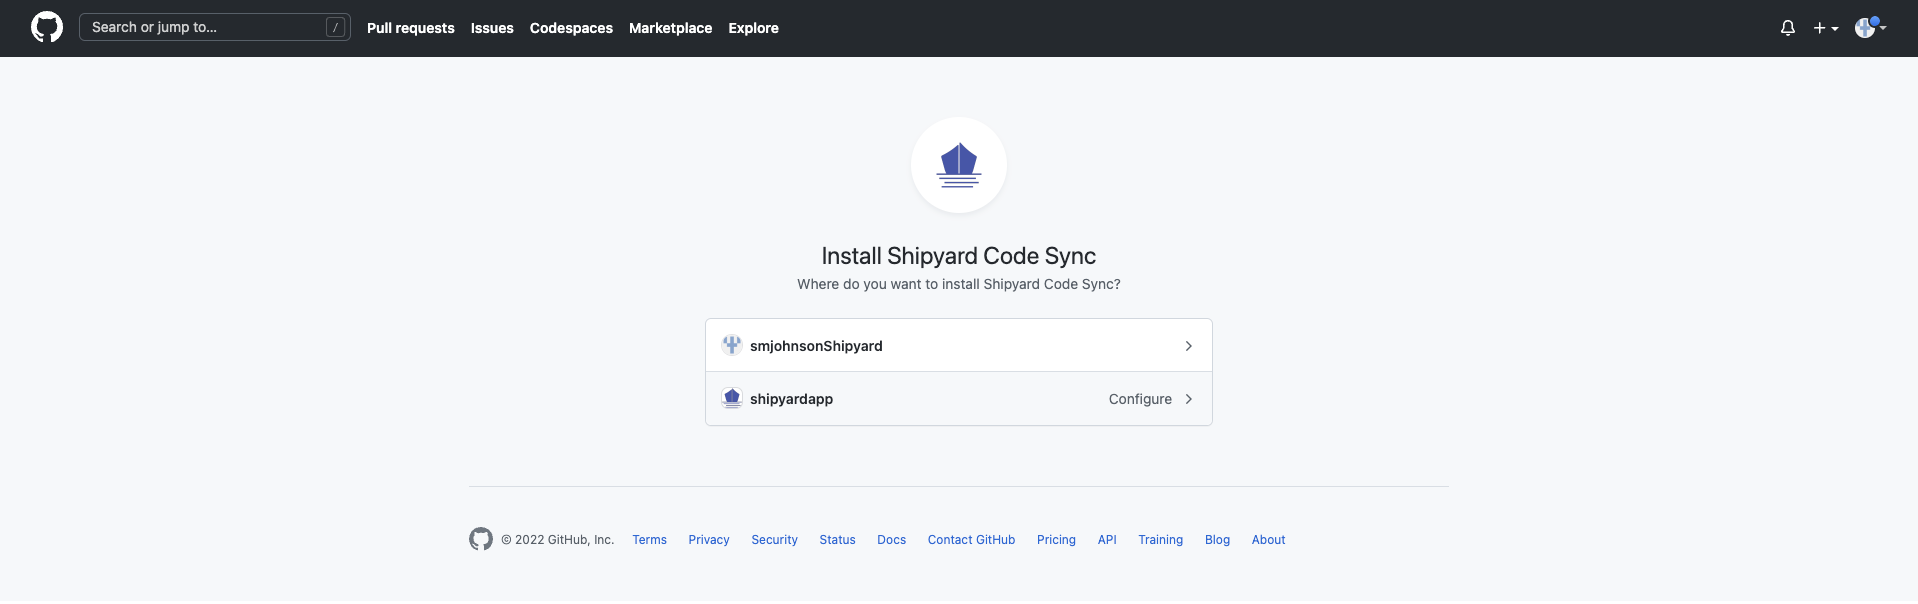Open the Terms footer link
1918x604 pixels.
[649, 540]
